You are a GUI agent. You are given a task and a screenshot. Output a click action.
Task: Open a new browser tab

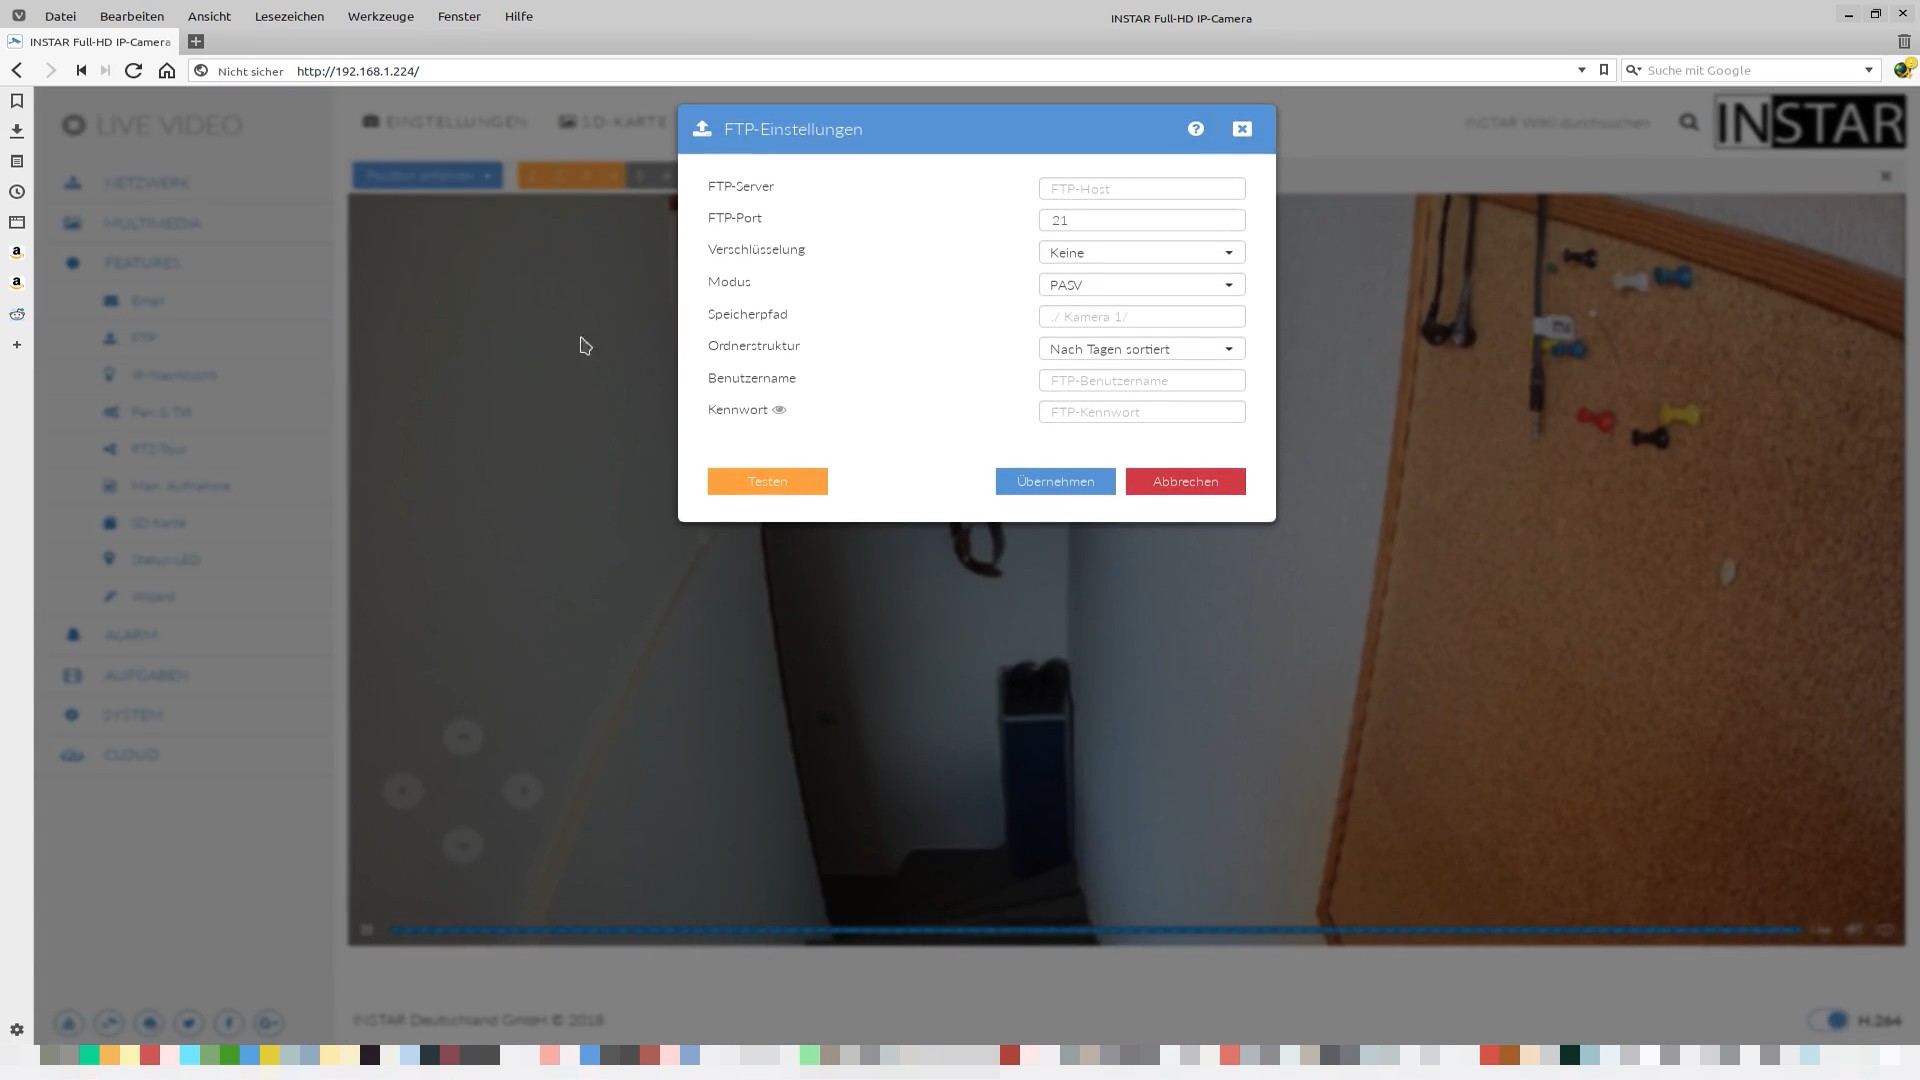pos(196,42)
